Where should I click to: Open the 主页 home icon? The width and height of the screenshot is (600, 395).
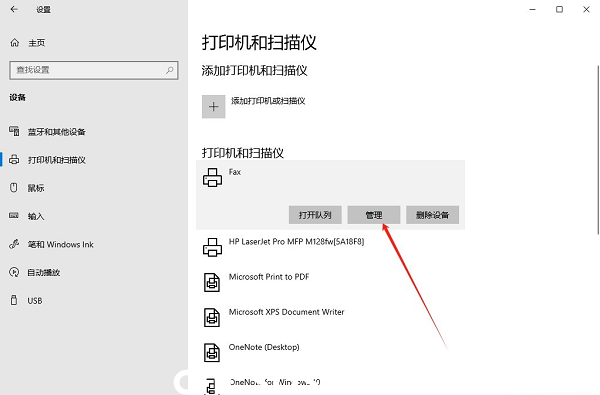tap(15, 42)
